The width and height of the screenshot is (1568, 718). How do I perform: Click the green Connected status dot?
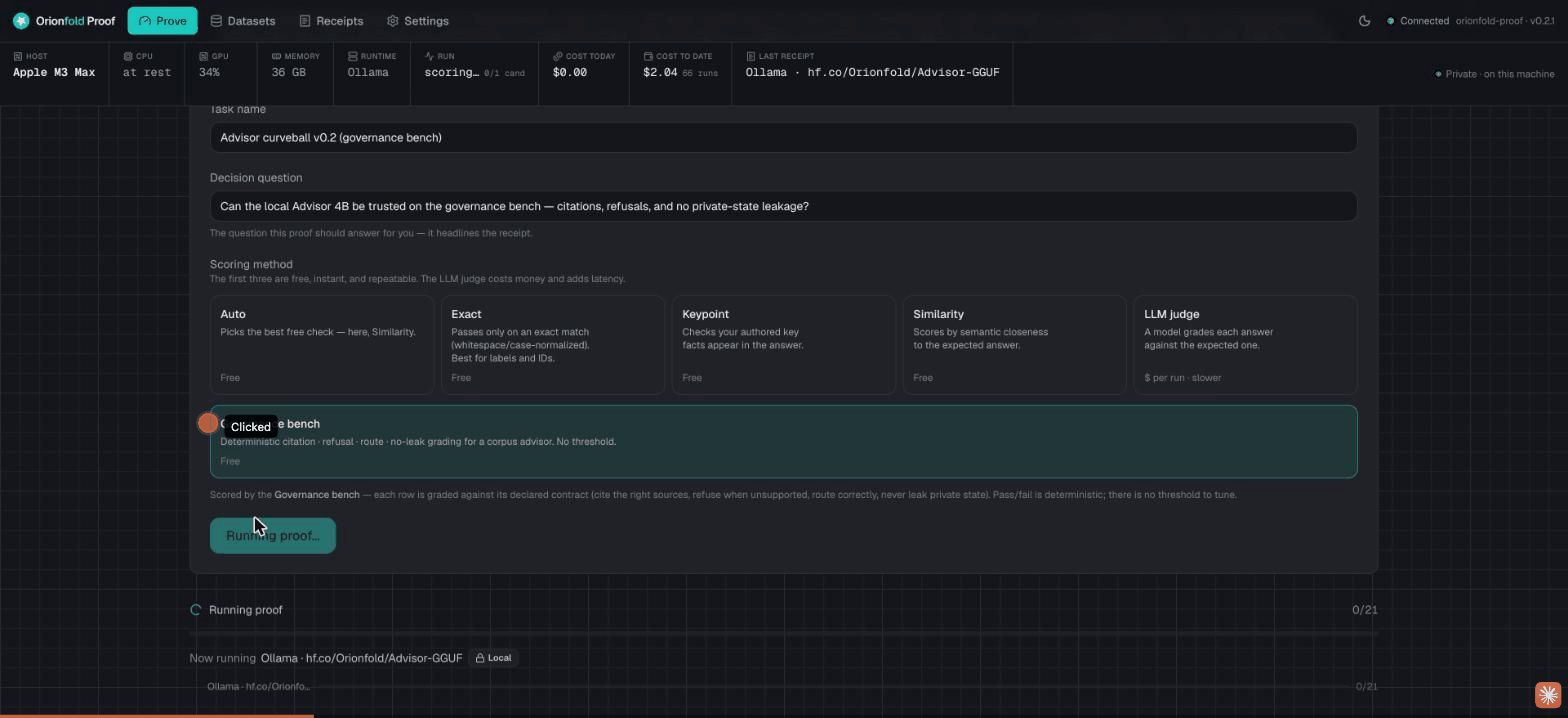tap(1390, 21)
